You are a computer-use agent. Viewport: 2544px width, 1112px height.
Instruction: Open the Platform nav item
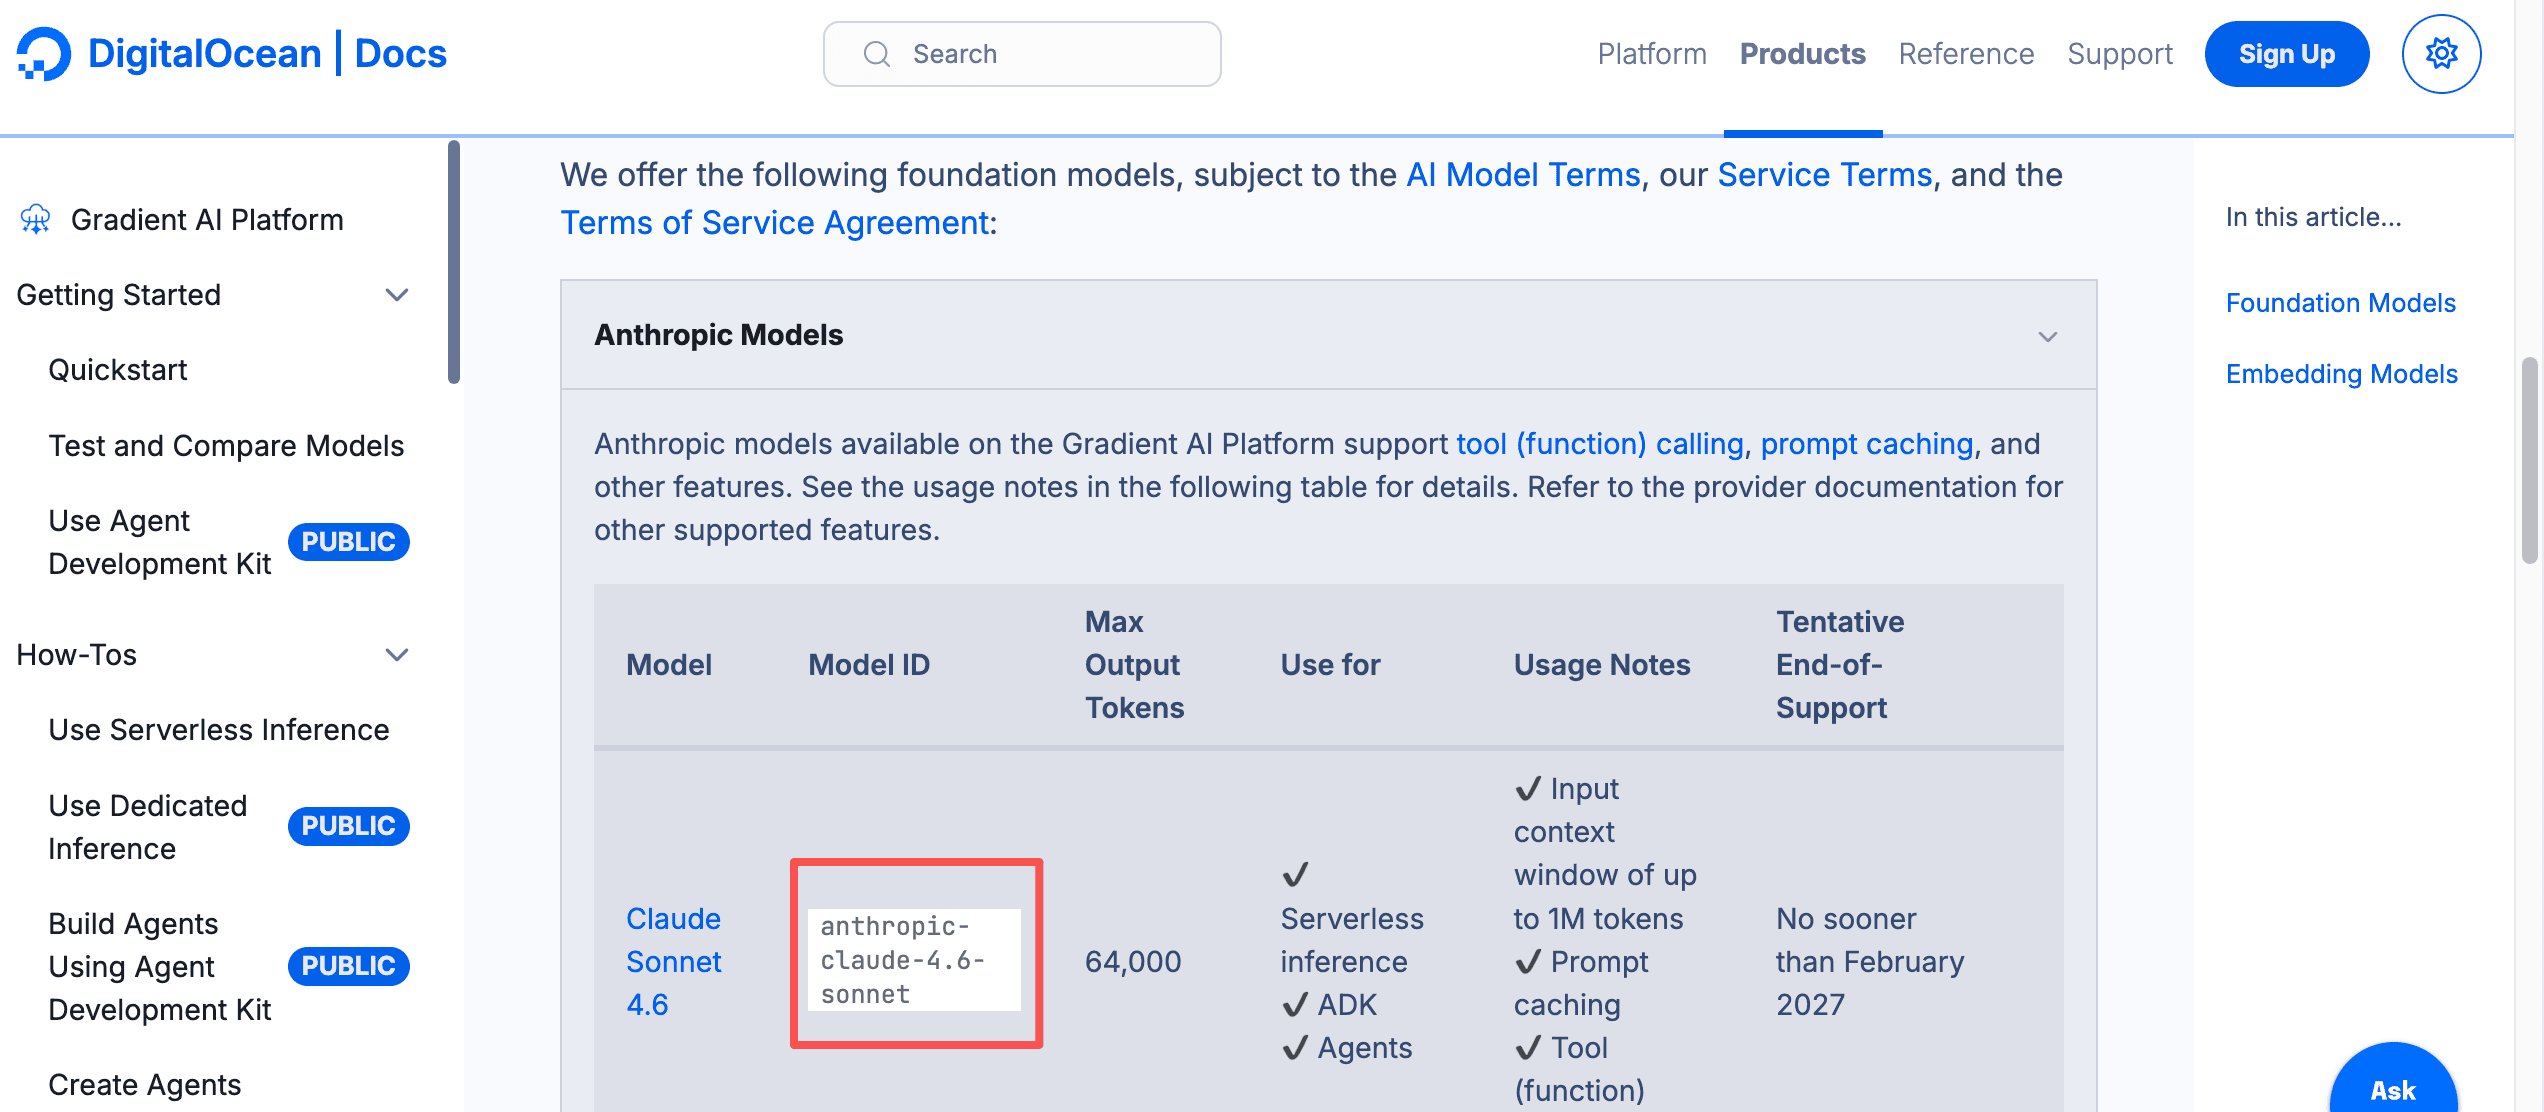click(x=1651, y=54)
